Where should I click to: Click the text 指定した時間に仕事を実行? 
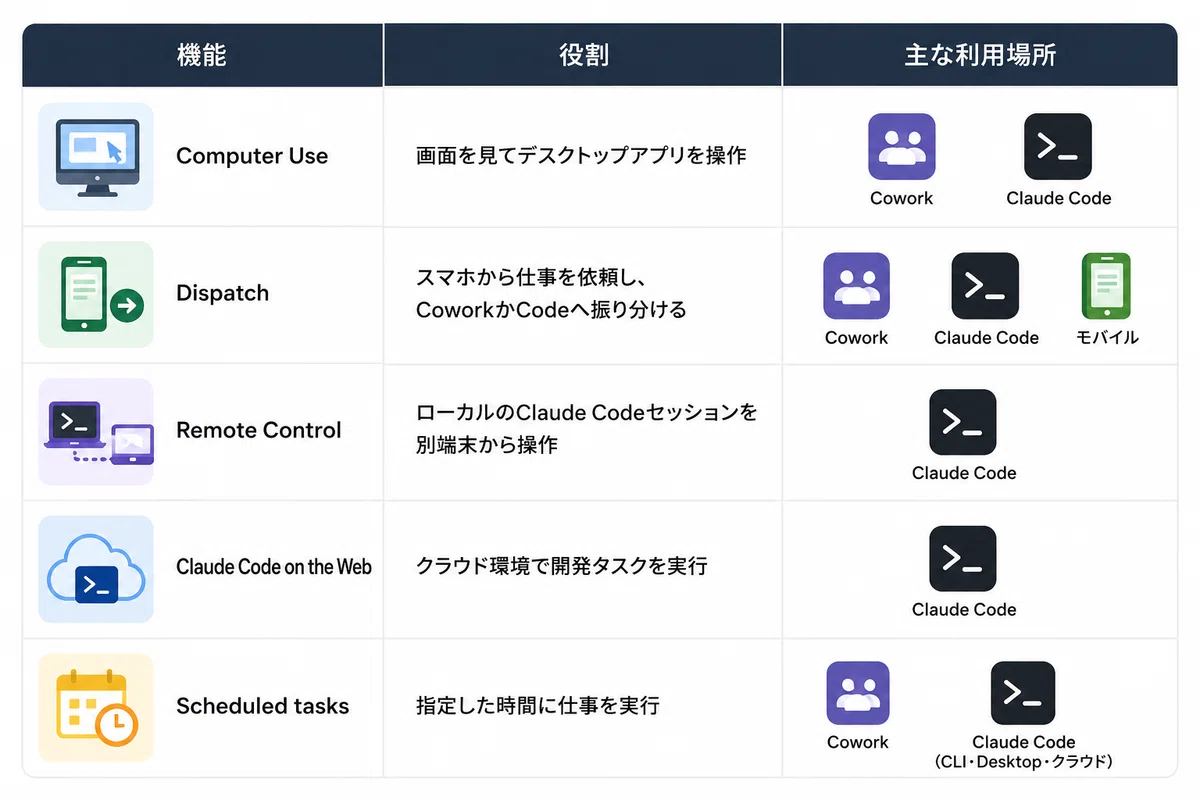[538, 706]
